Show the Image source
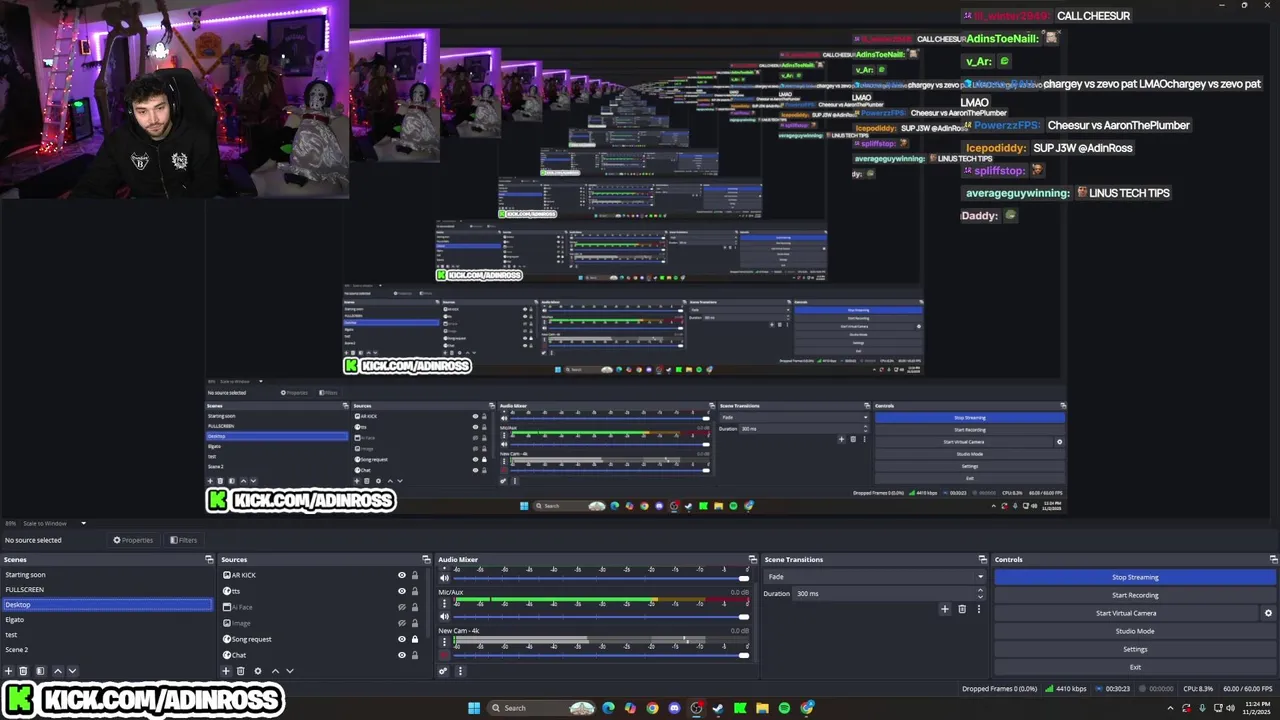The image size is (1280, 720). [402, 623]
